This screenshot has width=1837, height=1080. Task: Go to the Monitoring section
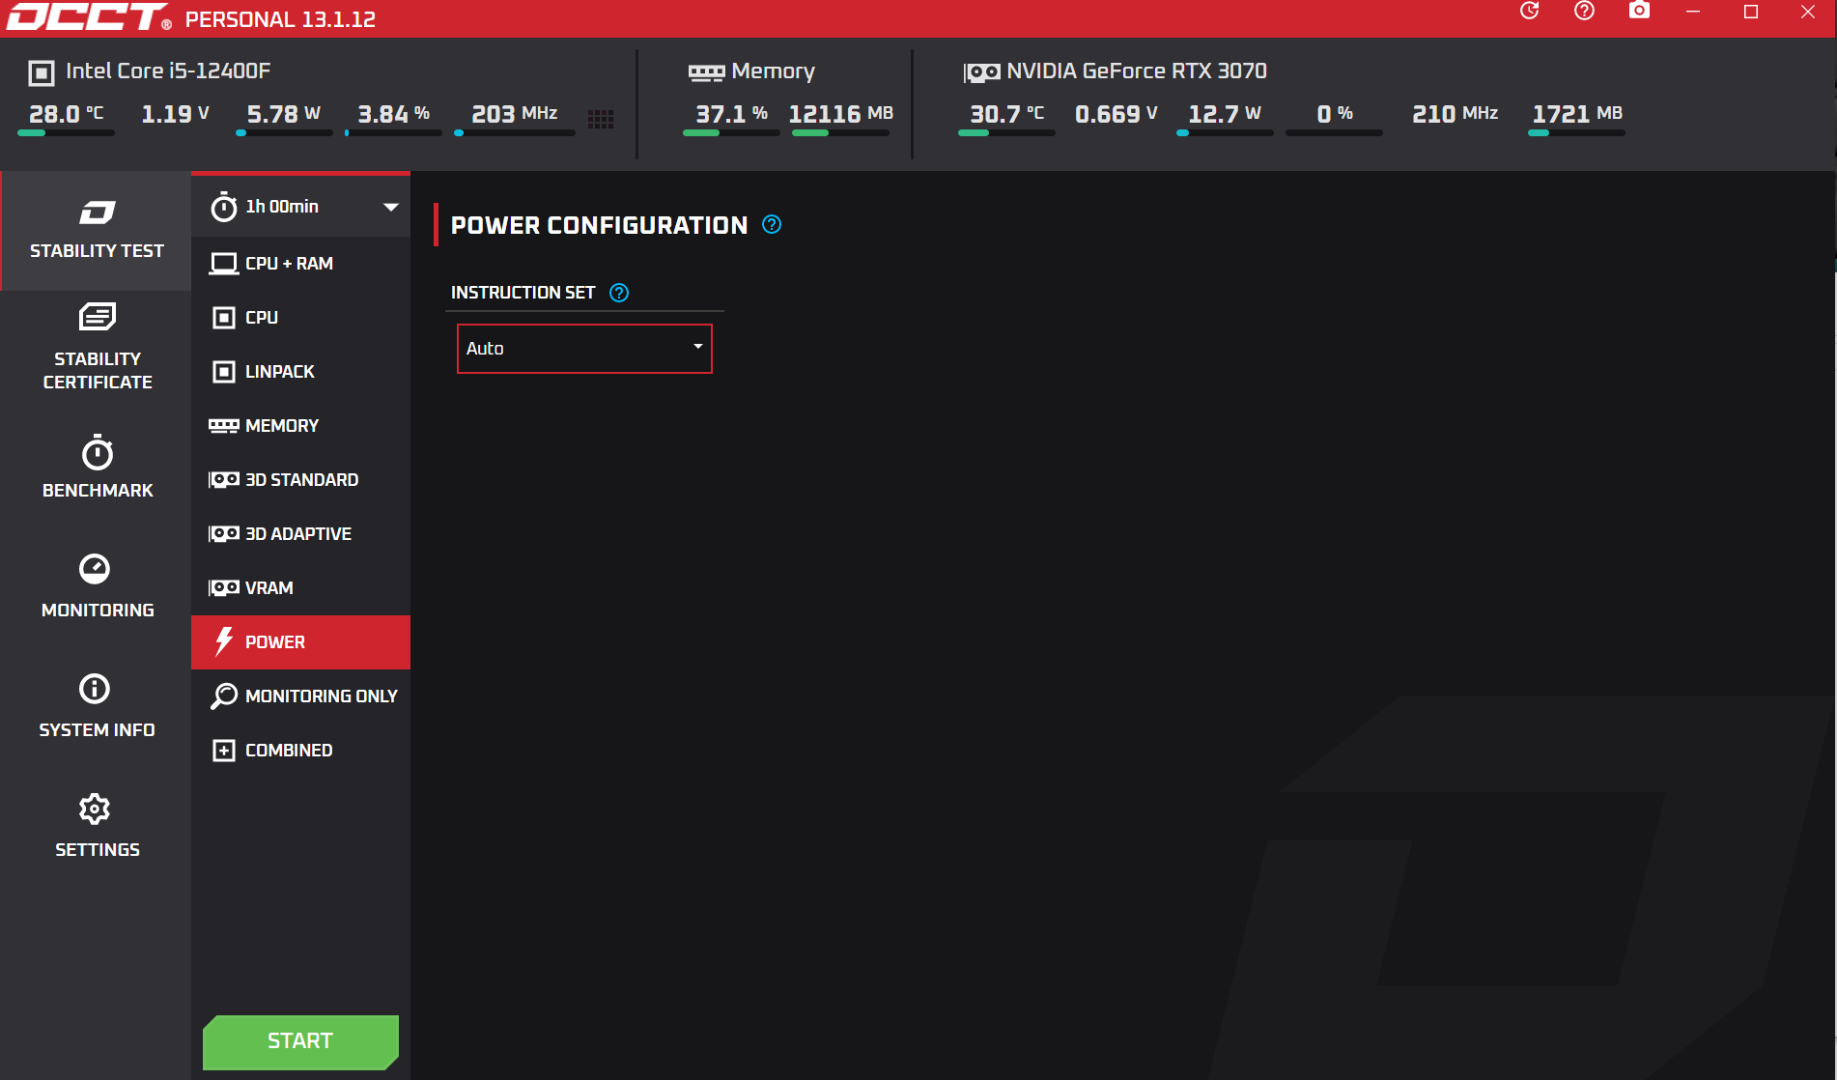pos(96,586)
